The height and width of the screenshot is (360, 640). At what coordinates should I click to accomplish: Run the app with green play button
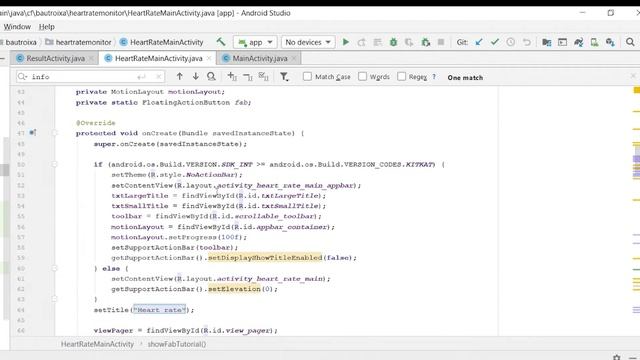point(346,42)
